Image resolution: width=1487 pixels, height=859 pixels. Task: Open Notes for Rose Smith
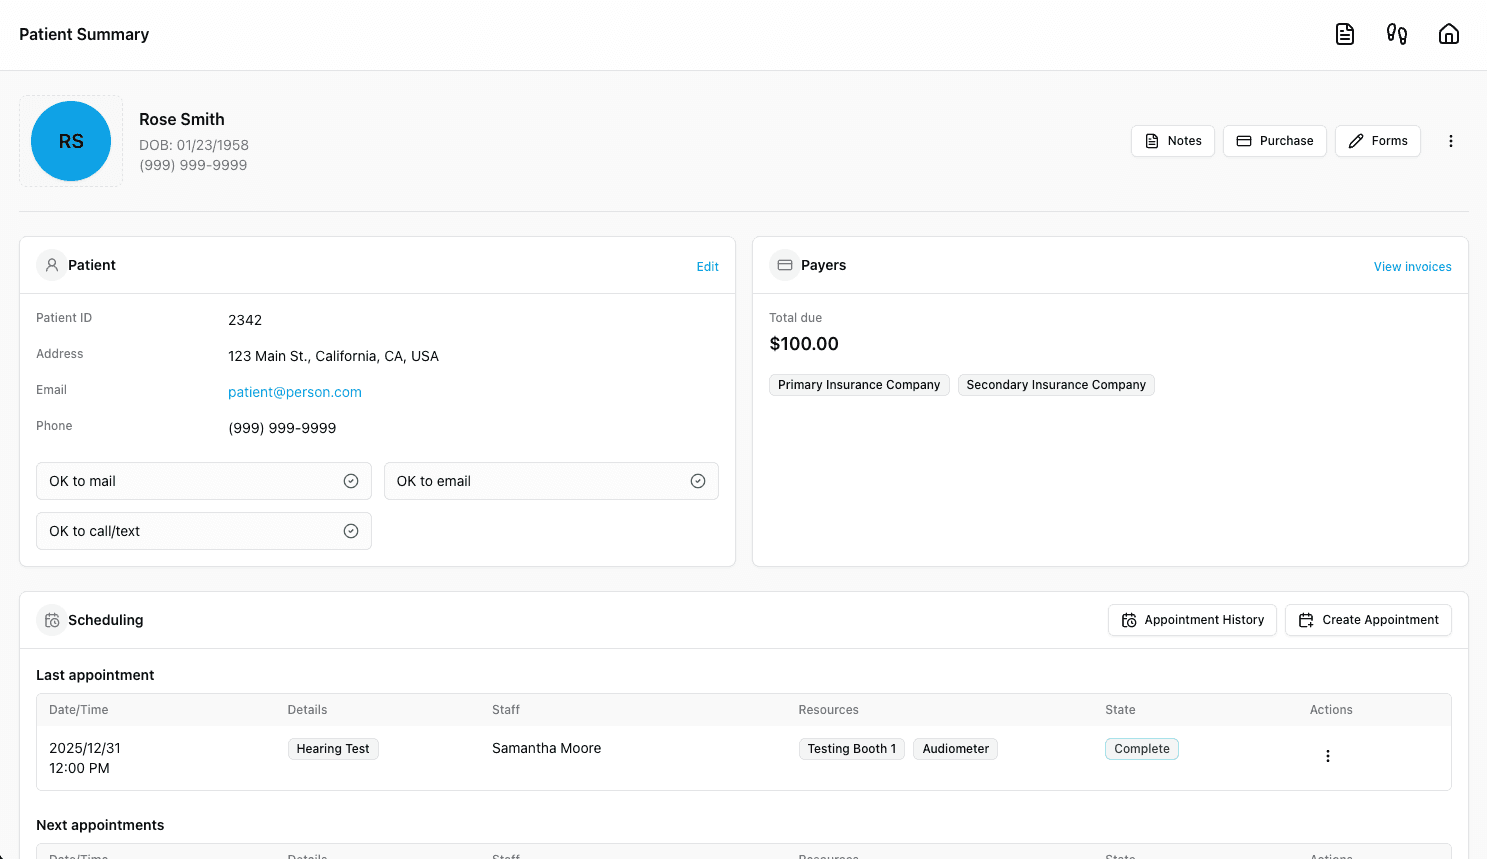pyautogui.click(x=1172, y=141)
